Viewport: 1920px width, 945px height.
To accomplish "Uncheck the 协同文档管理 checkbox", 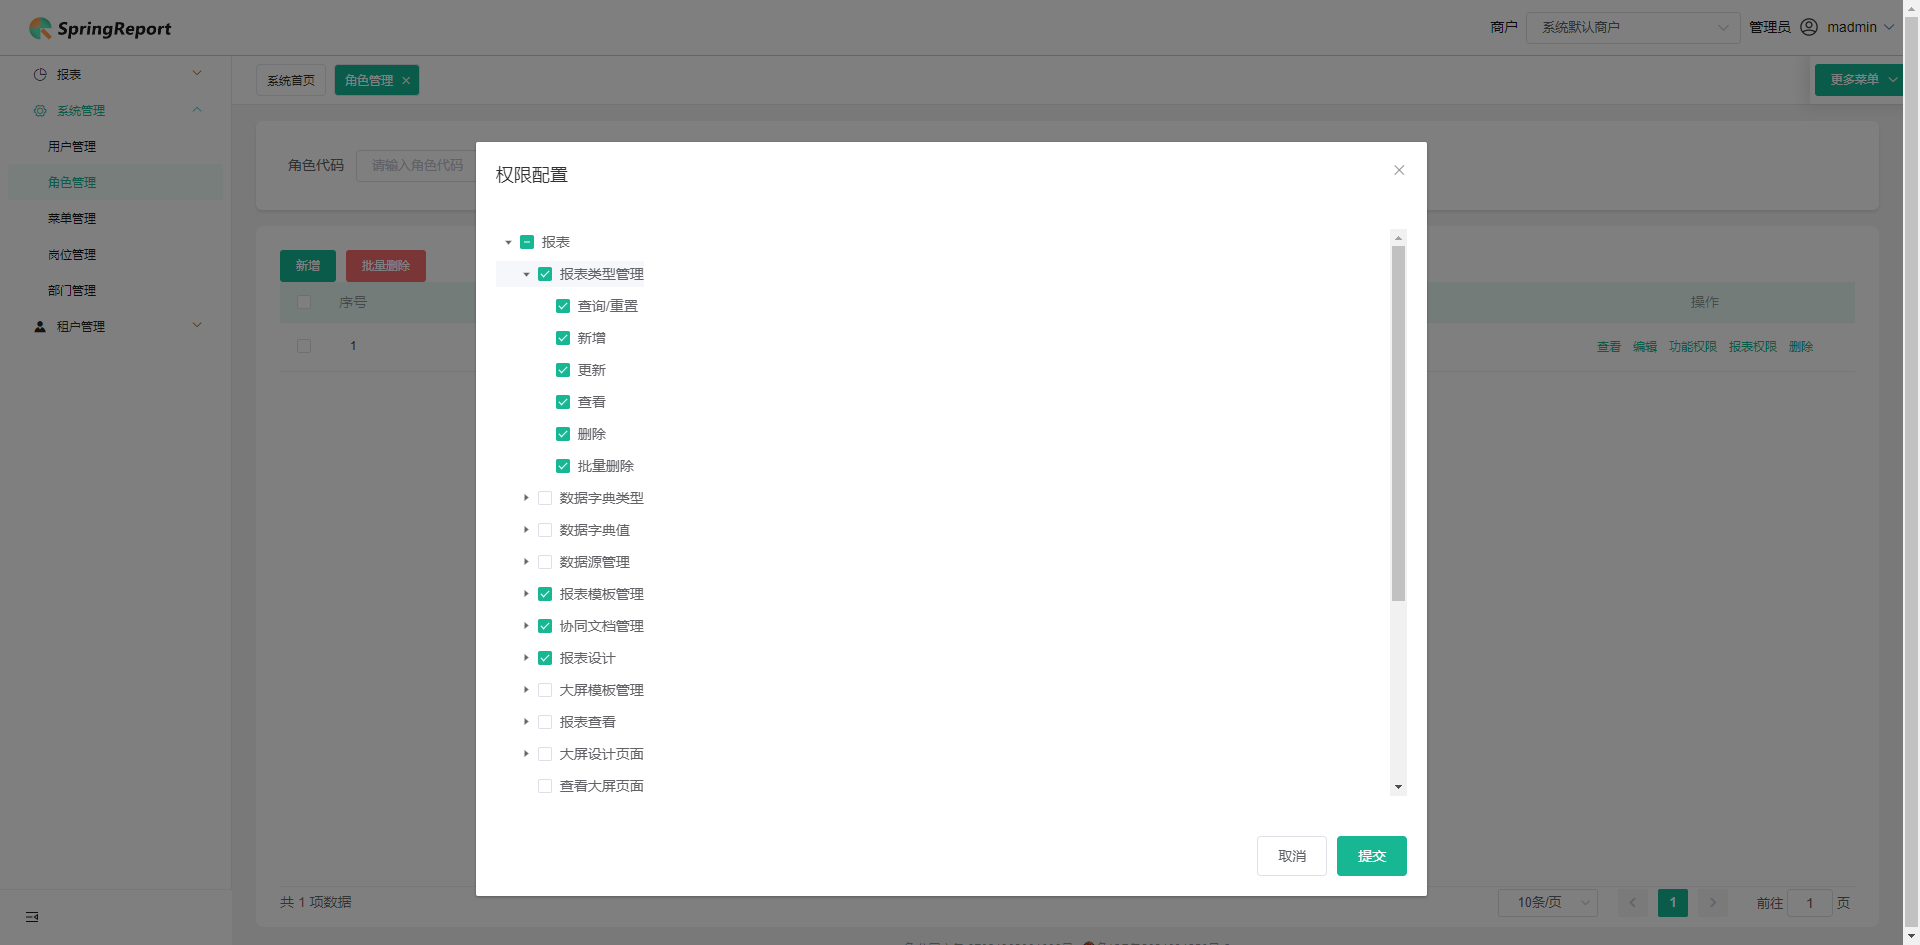I will pos(545,626).
